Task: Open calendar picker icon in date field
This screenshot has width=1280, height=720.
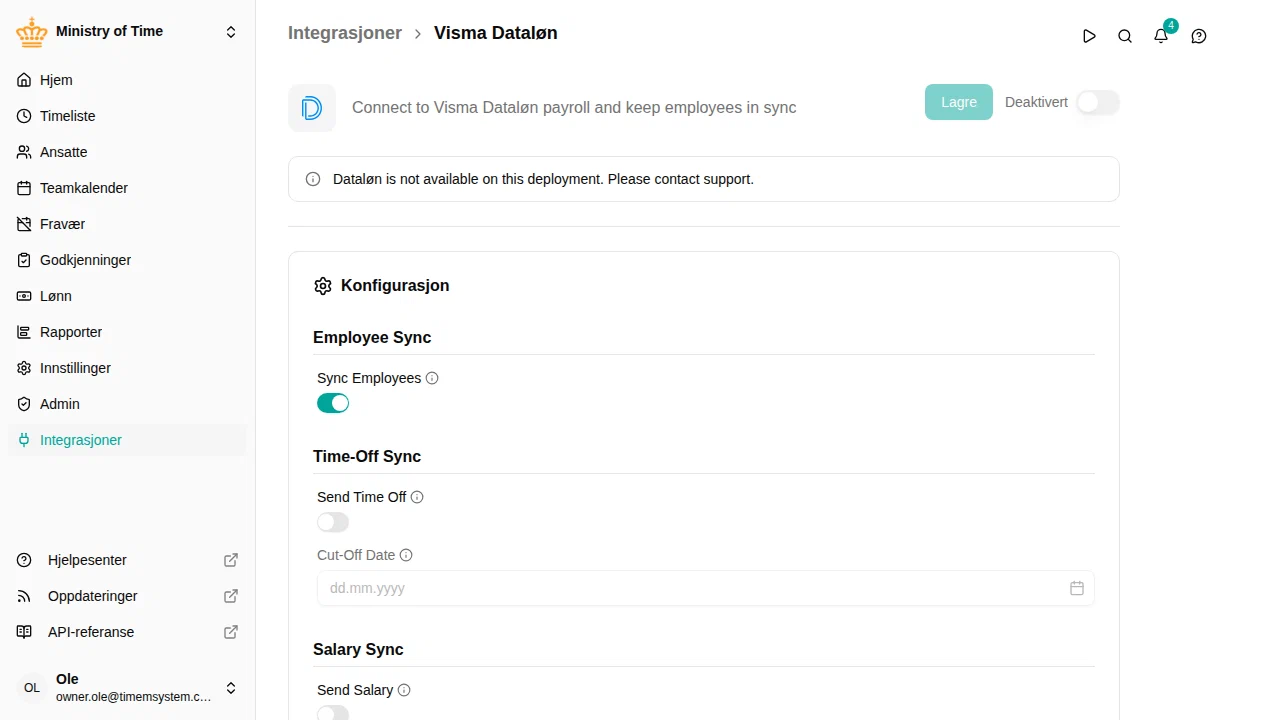Action: (1077, 588)
